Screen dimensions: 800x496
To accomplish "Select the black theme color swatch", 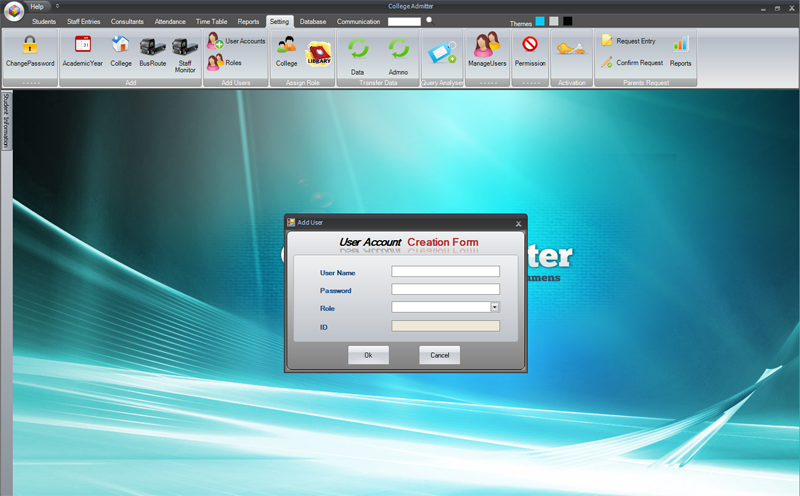I will pos(567,21).
